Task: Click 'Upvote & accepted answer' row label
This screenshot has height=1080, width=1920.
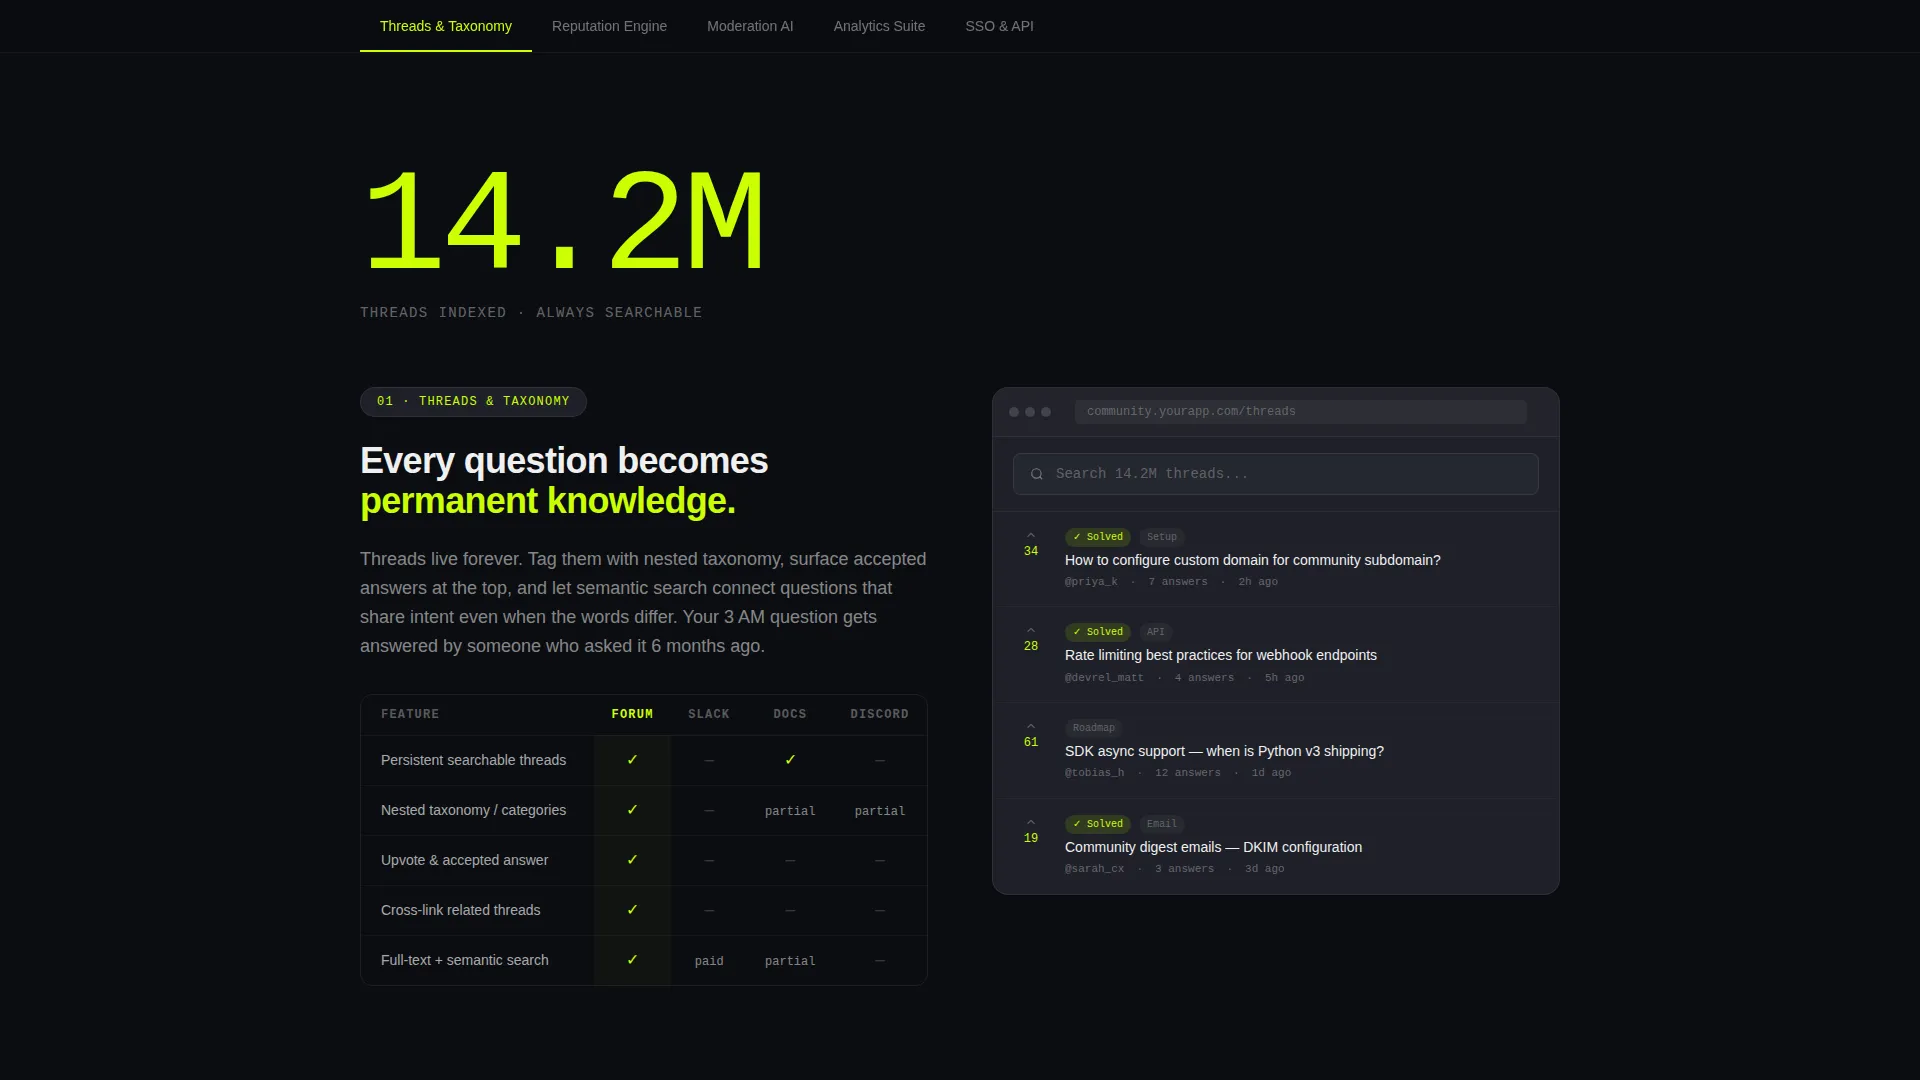Action: [x=464, y=860]
